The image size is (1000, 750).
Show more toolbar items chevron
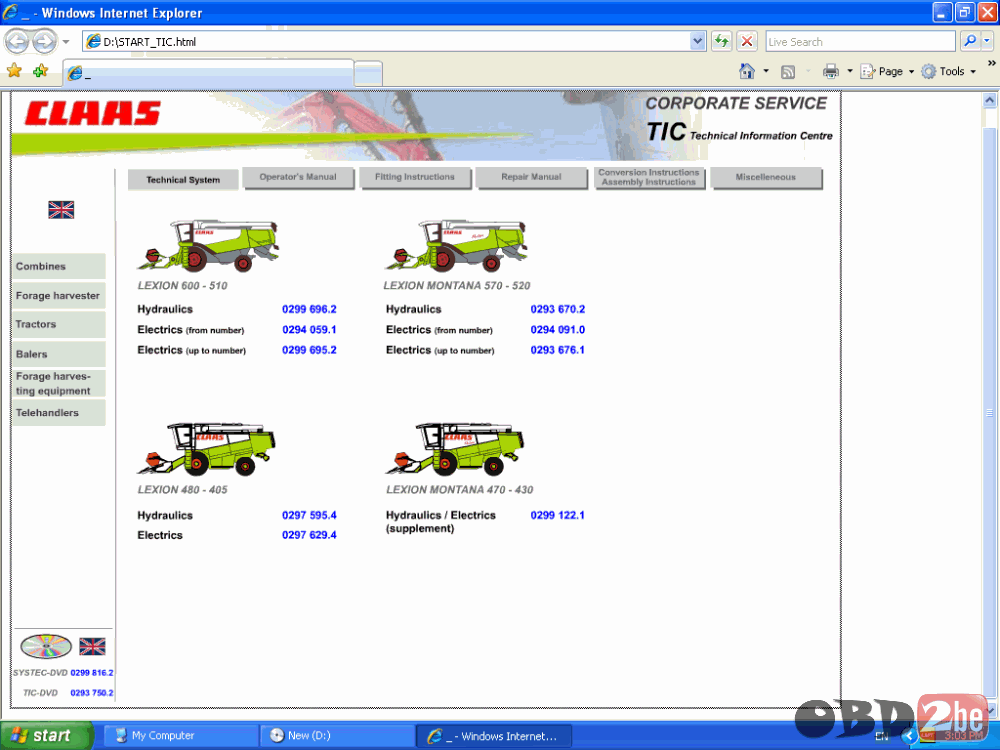pyautogui.click(x=992, y=64)
